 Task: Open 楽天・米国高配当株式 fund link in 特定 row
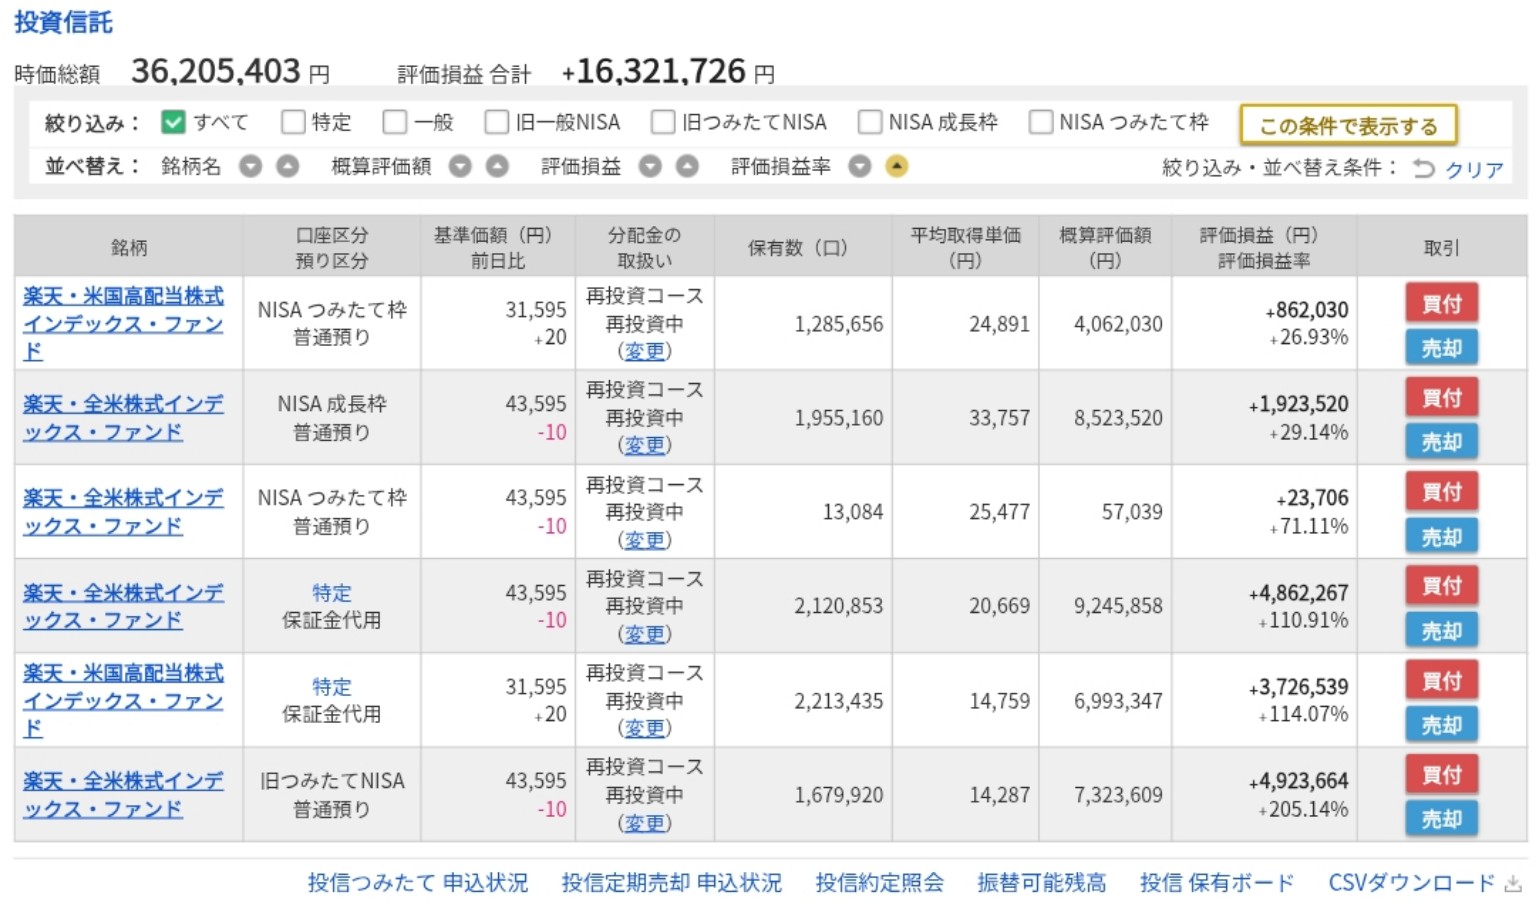click(123, 701)
